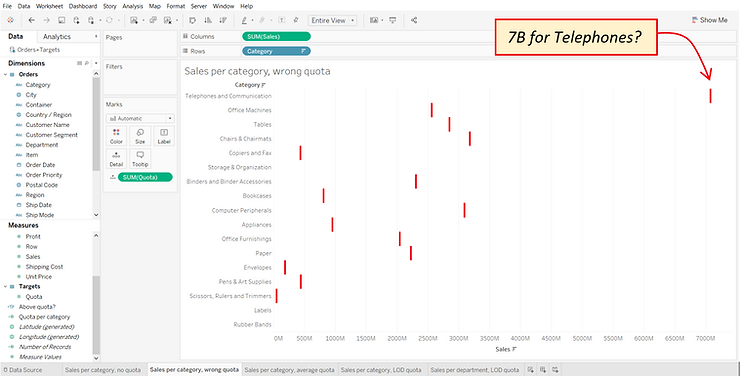Click the Save workbook icon
Screen dimensions: 740x376
(61, 20)
